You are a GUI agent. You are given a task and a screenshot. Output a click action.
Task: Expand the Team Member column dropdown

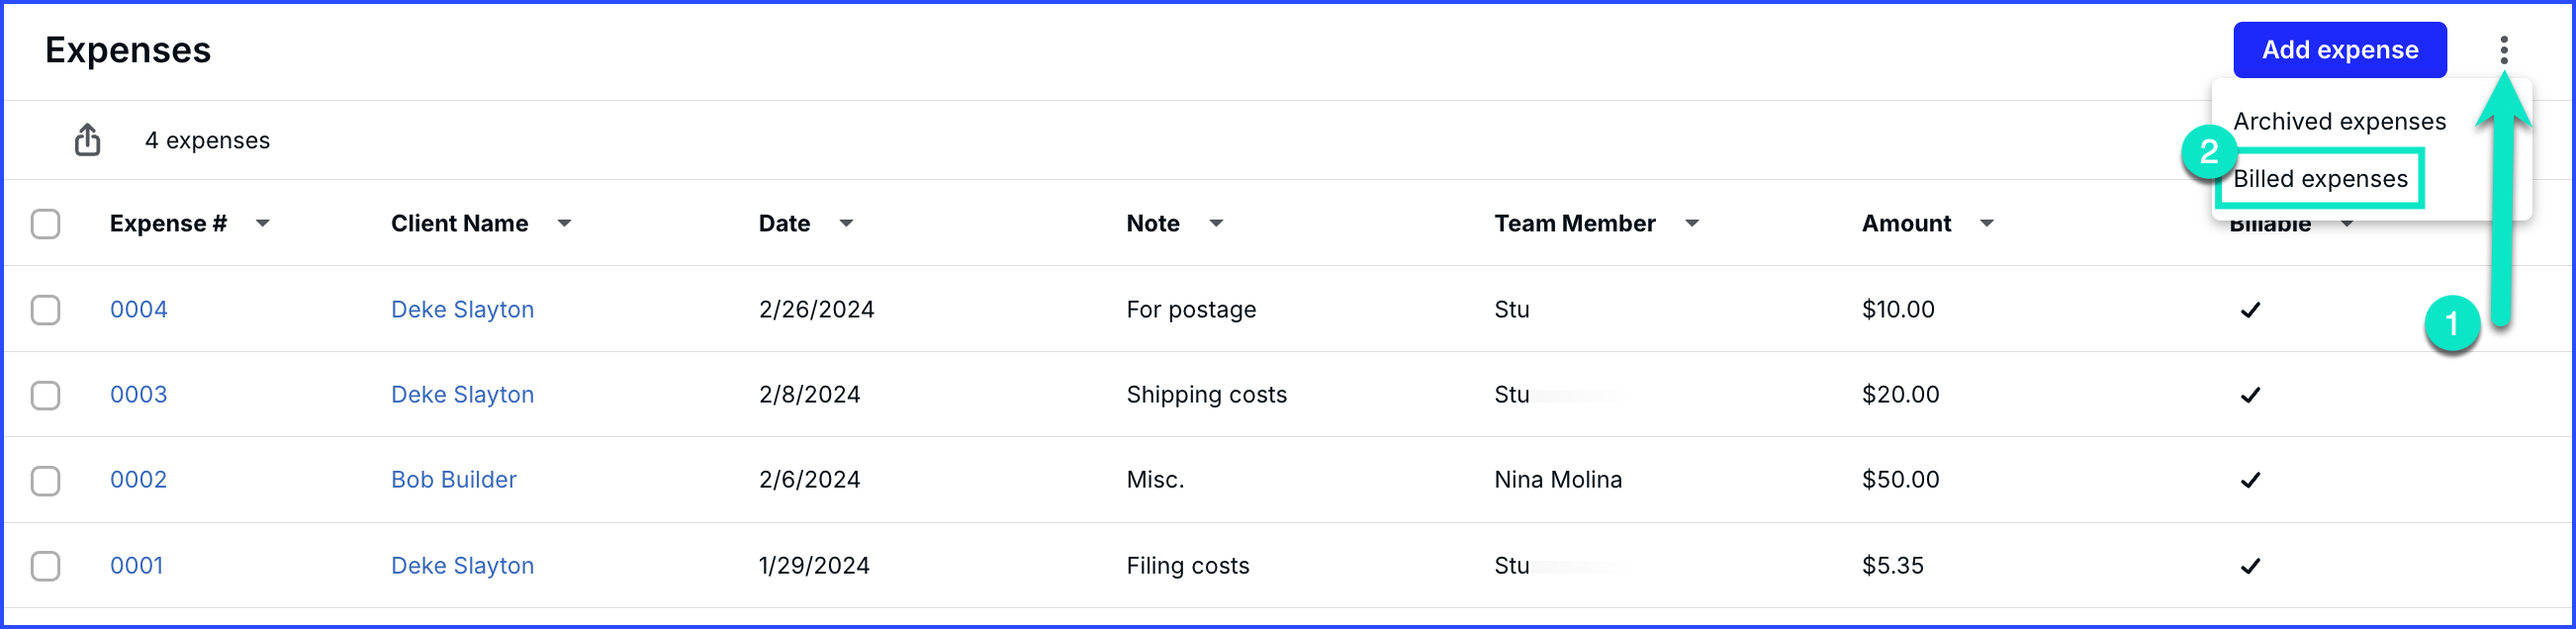(1691, 223)
